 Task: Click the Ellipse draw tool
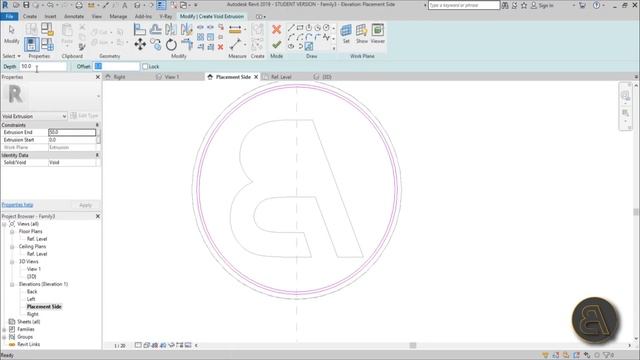coord(291,46)
